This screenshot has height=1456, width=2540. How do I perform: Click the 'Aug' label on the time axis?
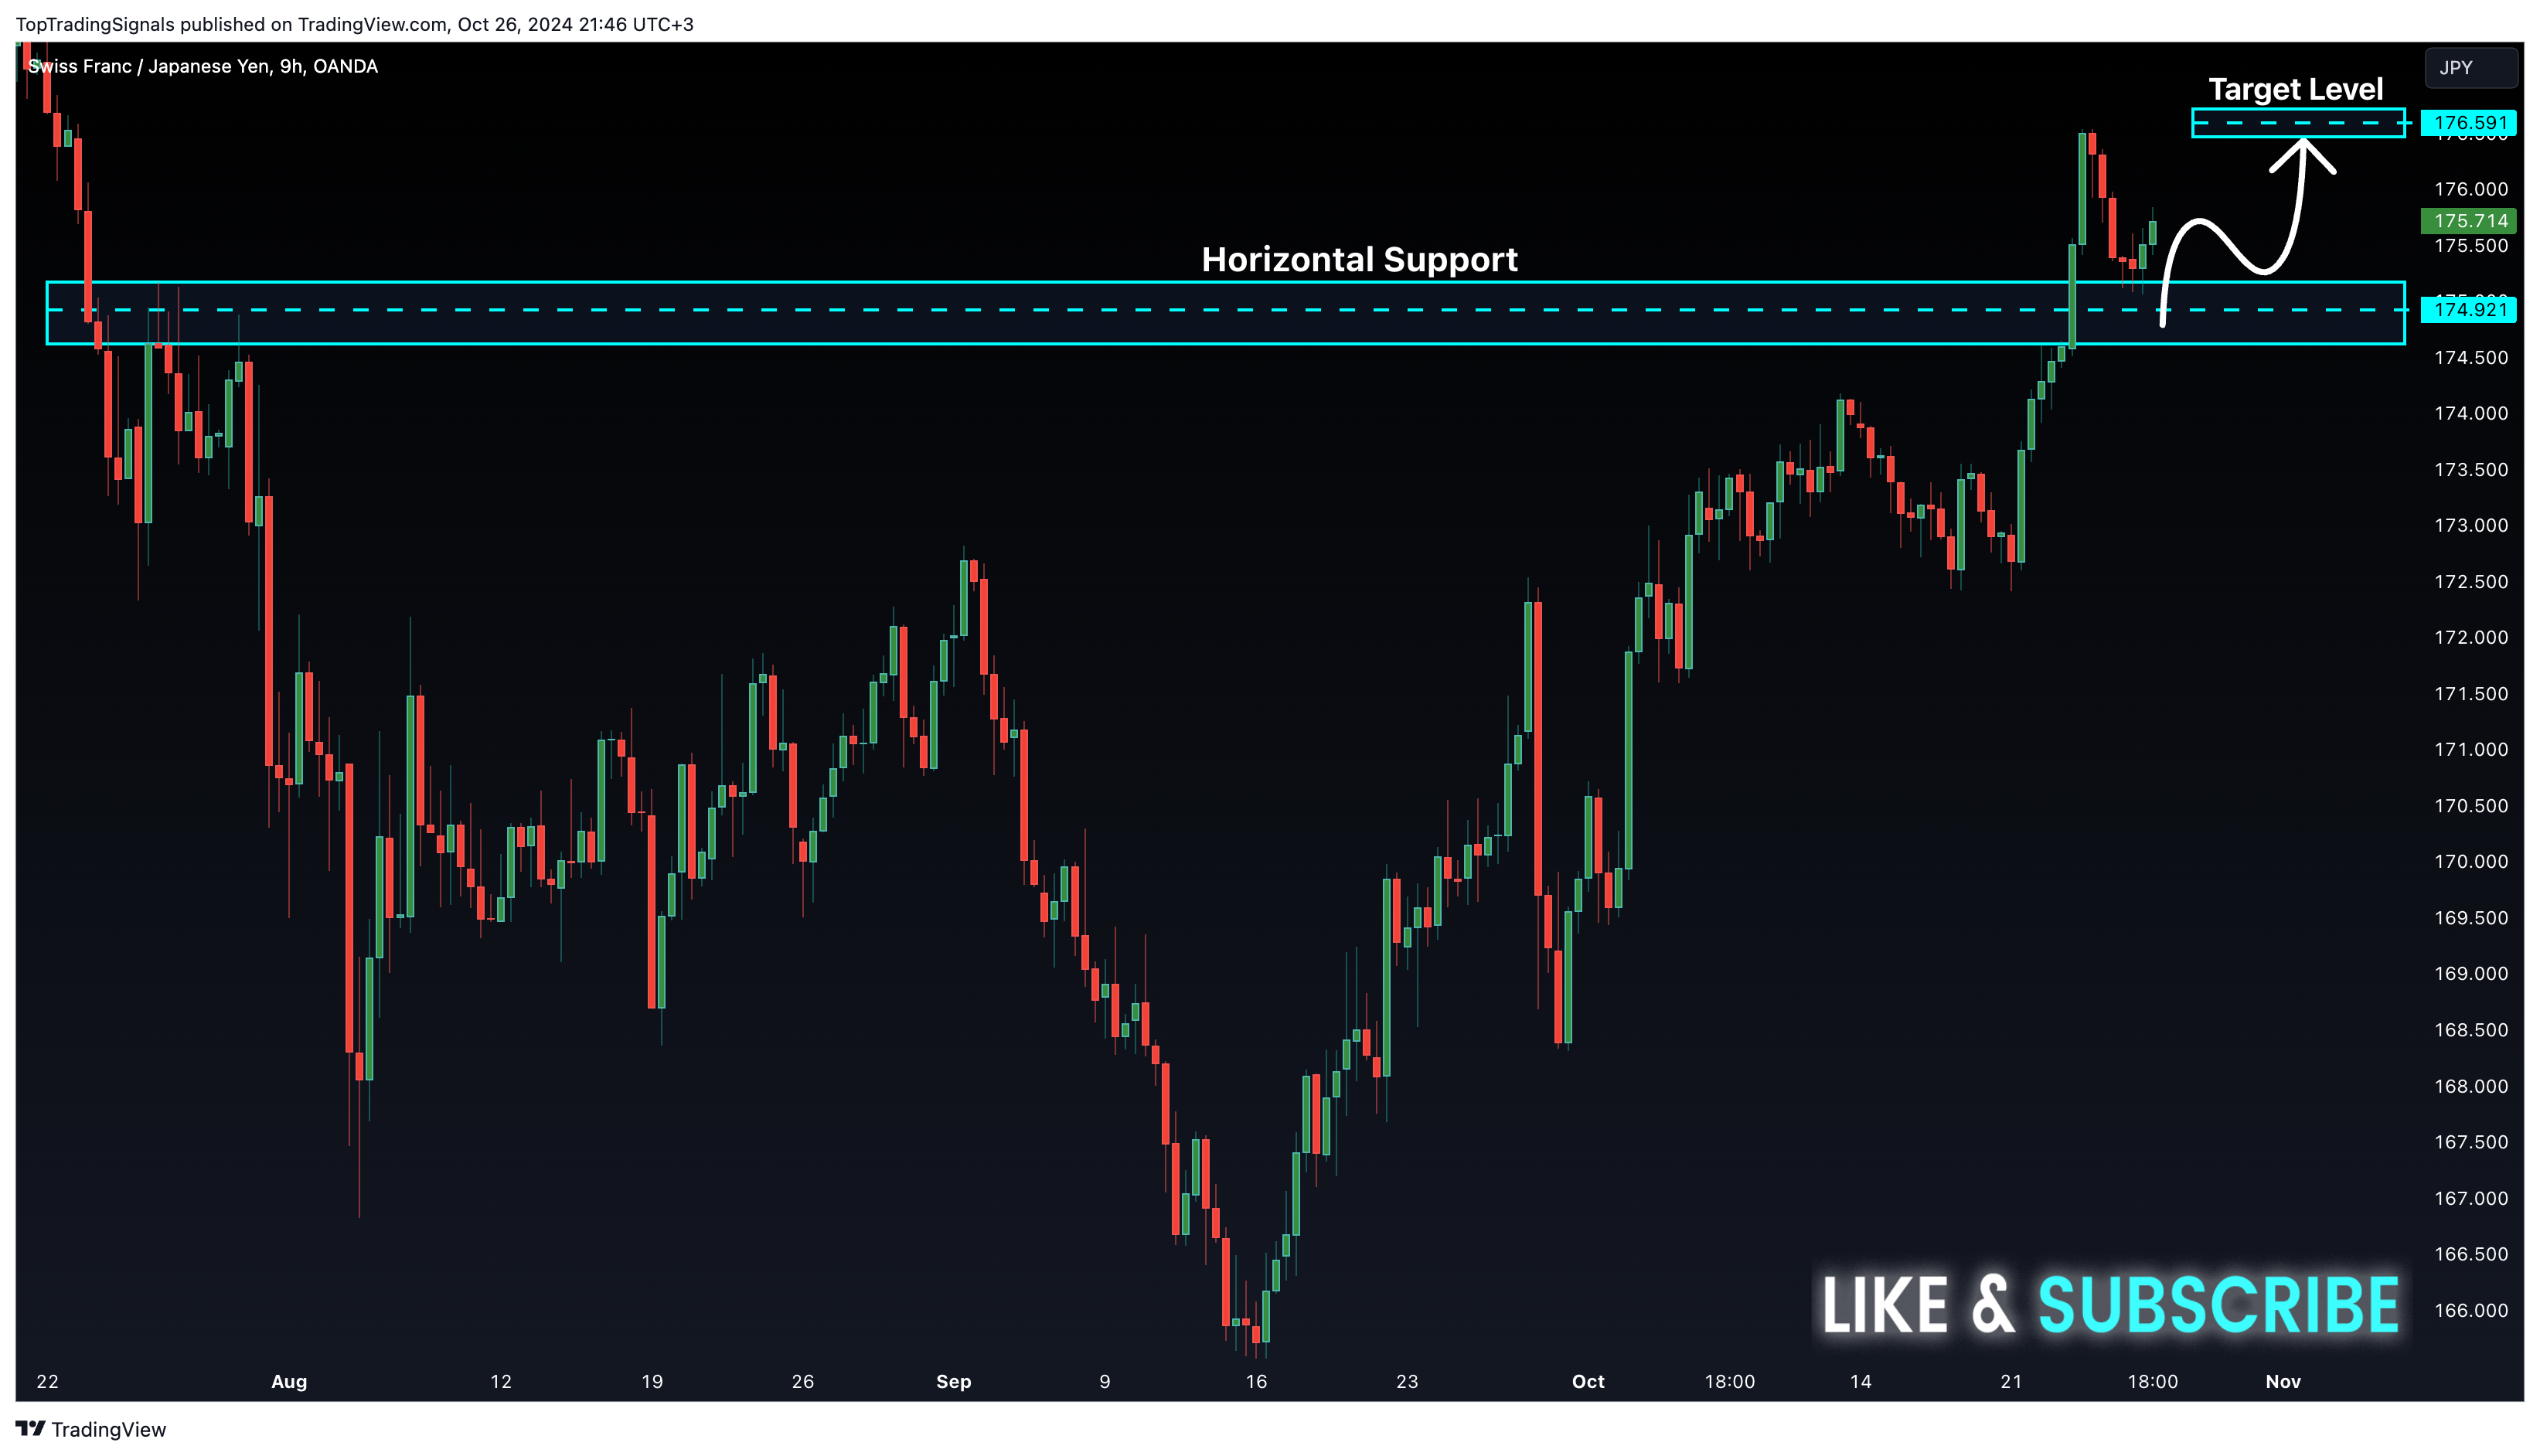coord(289,1381)
